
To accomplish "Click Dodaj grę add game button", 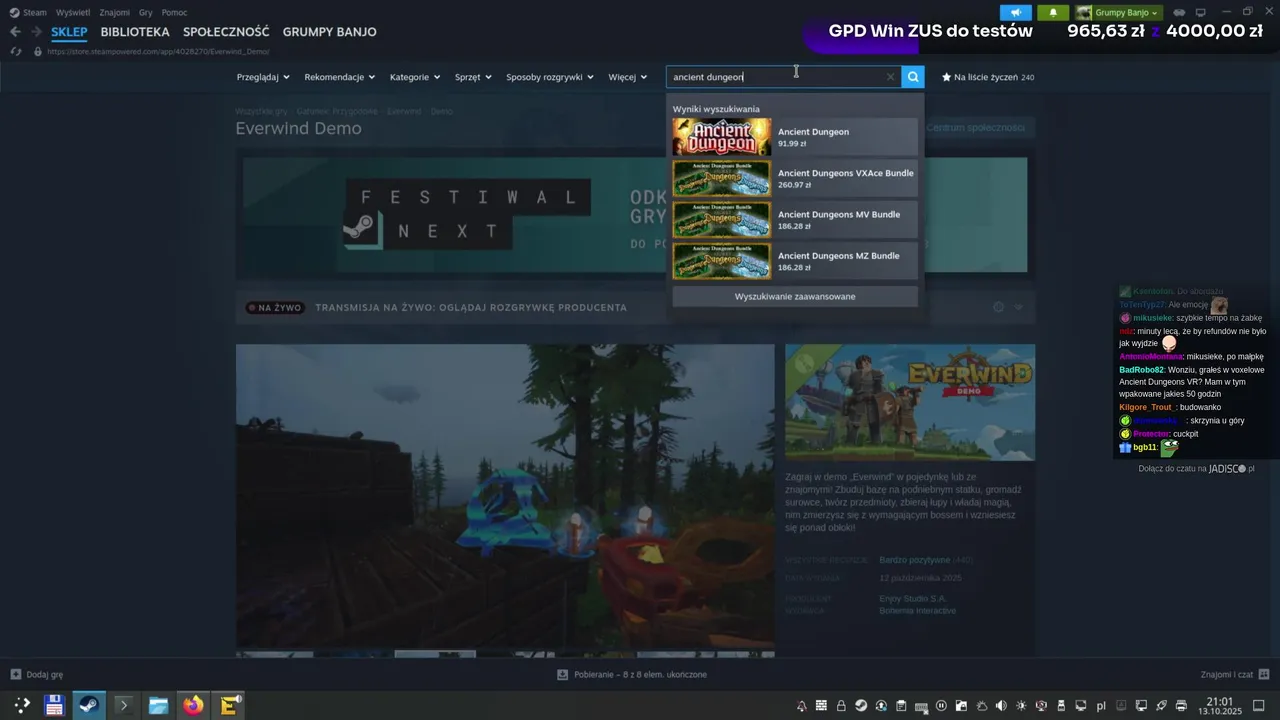I will 37,675.
